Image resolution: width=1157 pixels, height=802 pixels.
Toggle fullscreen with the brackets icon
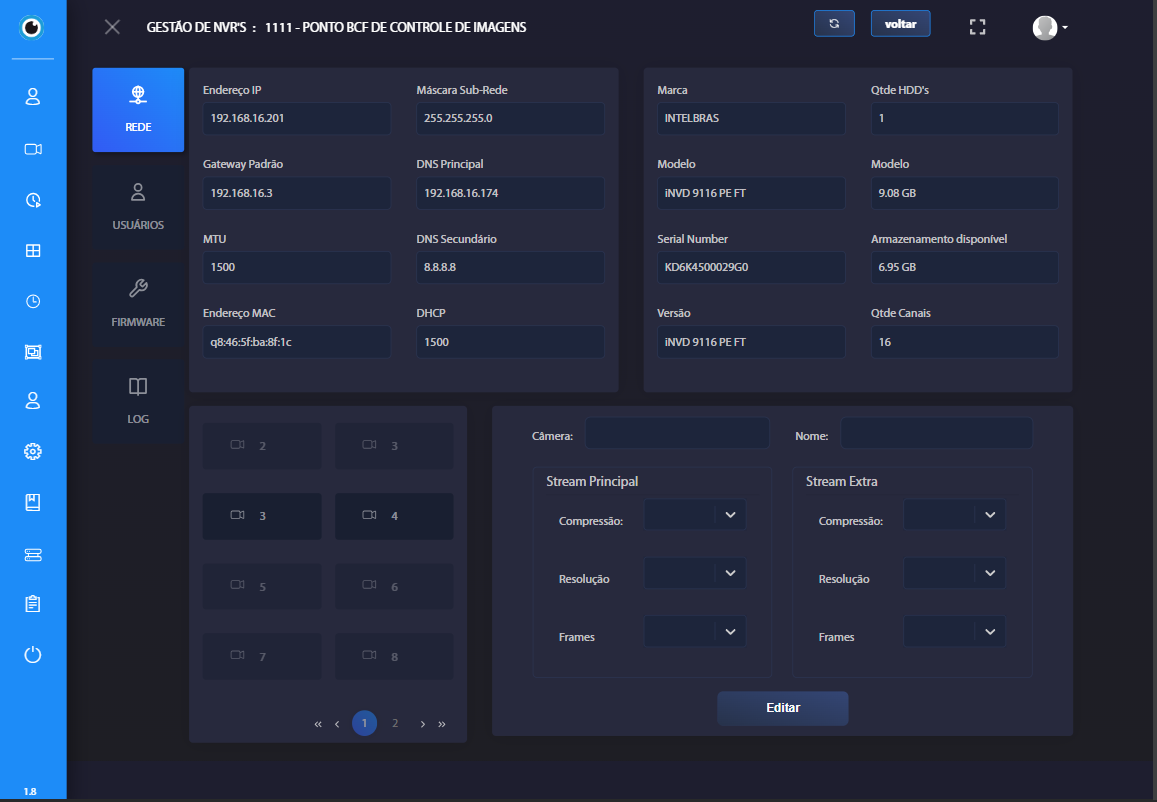coord(978,27)
